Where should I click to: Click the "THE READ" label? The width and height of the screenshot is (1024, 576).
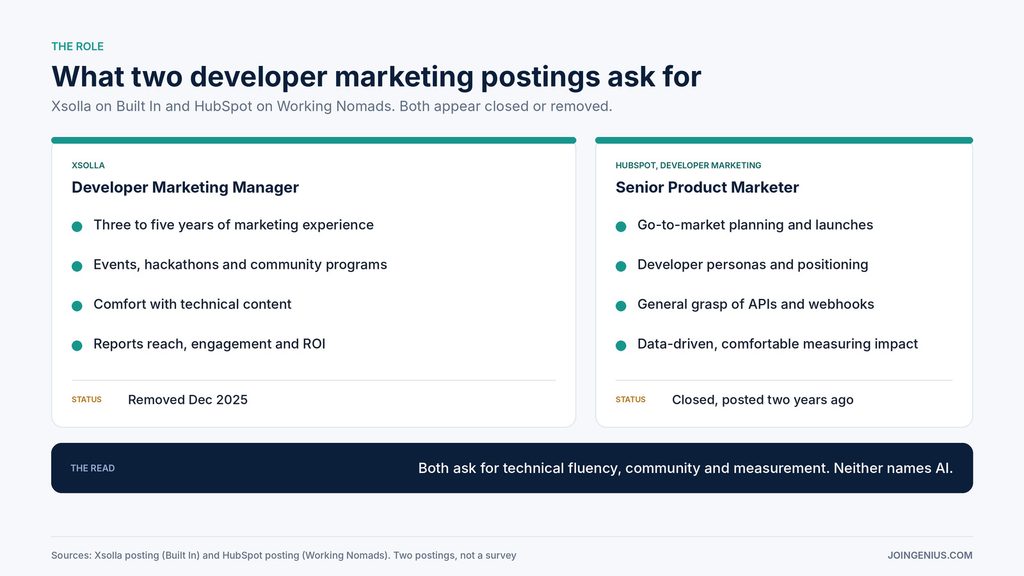pos(93,468)
